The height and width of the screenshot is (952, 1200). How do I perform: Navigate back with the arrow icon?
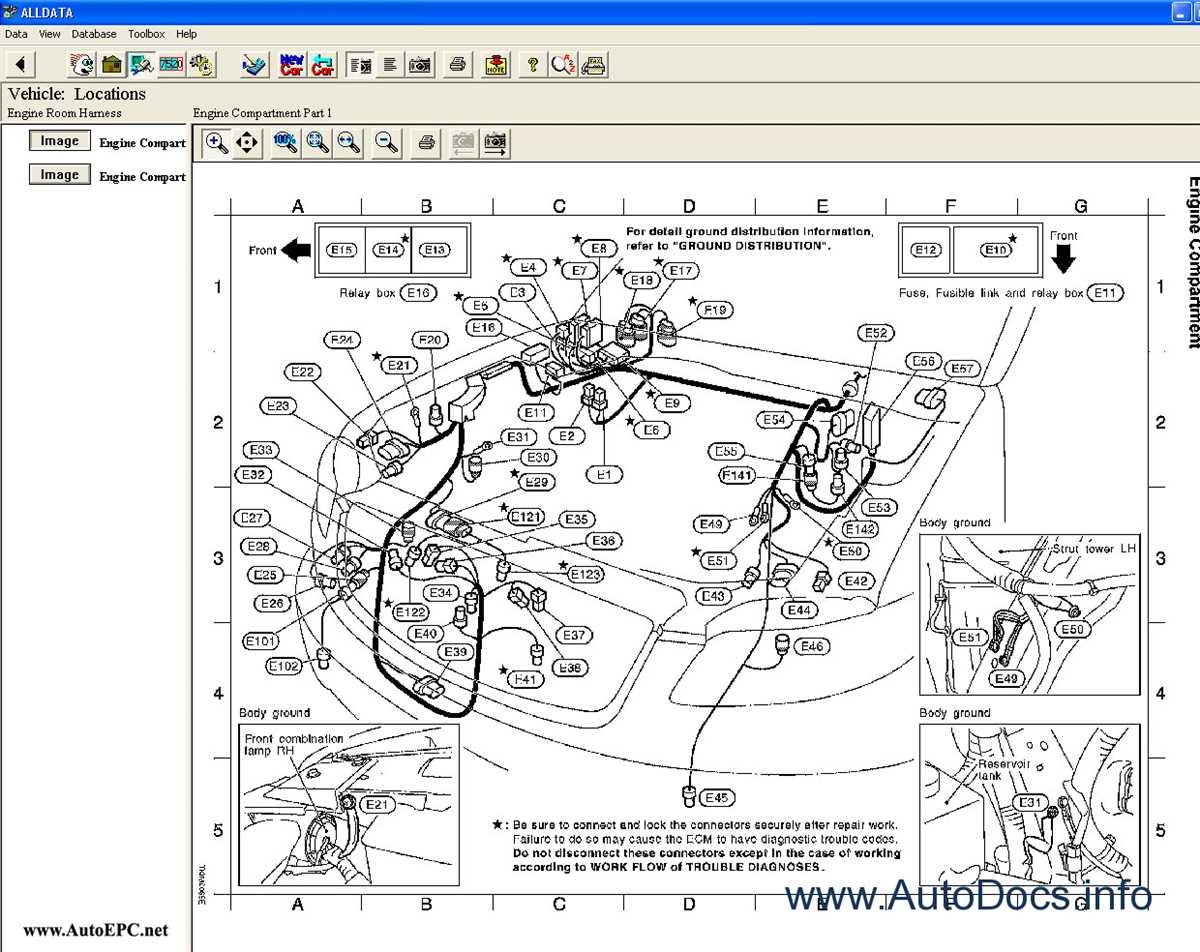[20, 64]
